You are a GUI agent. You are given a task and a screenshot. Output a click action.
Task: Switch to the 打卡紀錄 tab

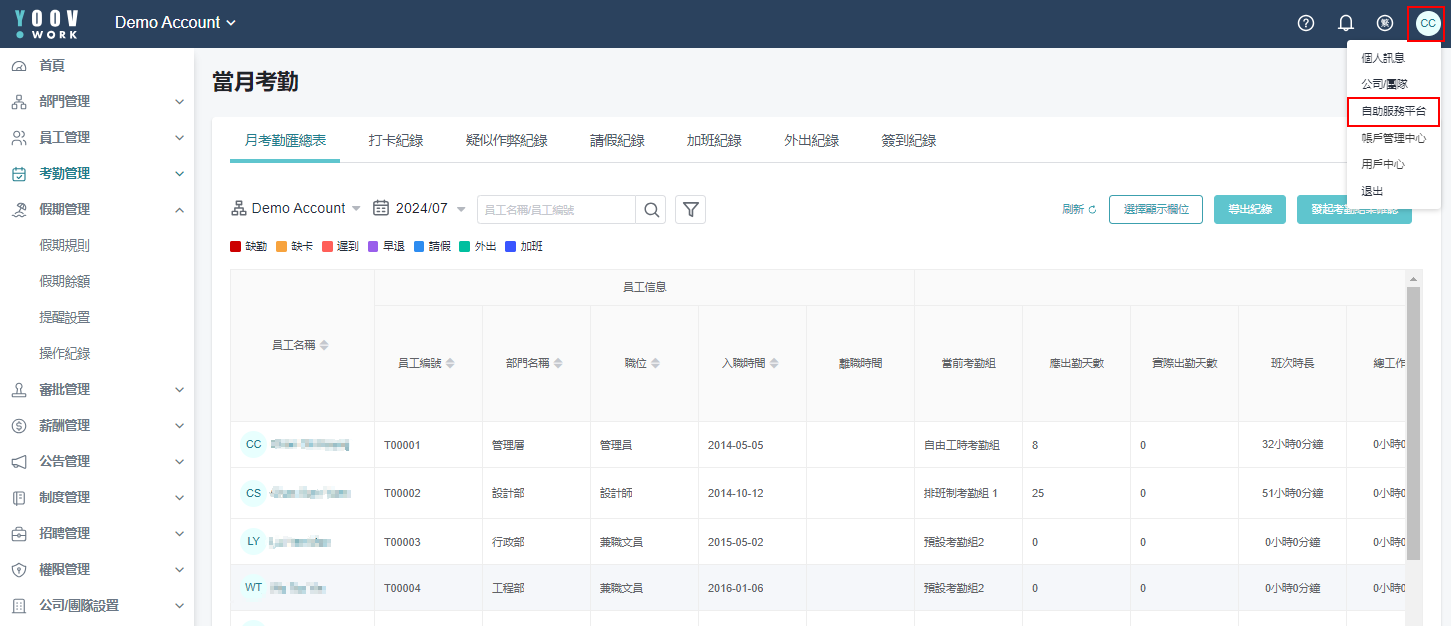(x=395, y=141)
